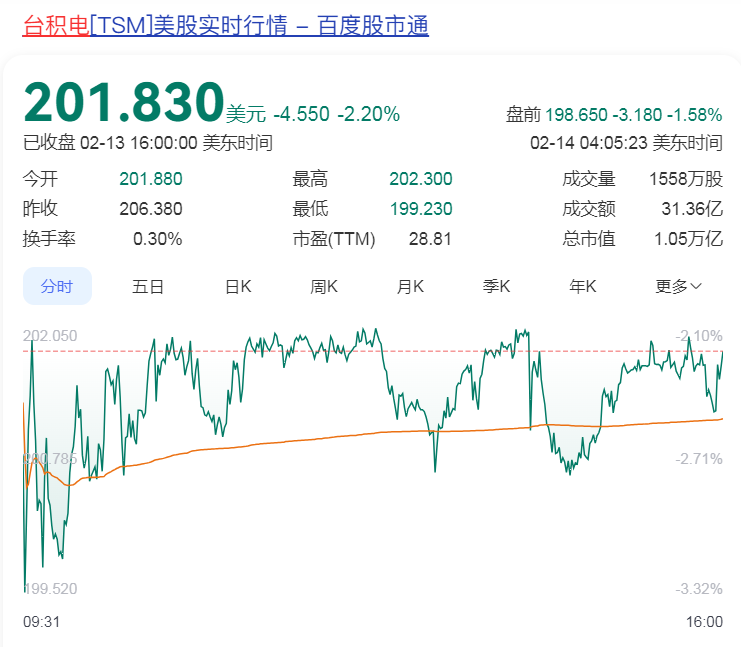Viewport: 741px width, 647px height.
Task: Switch to the 五日 chart tab
Action: tap(147, 286)
